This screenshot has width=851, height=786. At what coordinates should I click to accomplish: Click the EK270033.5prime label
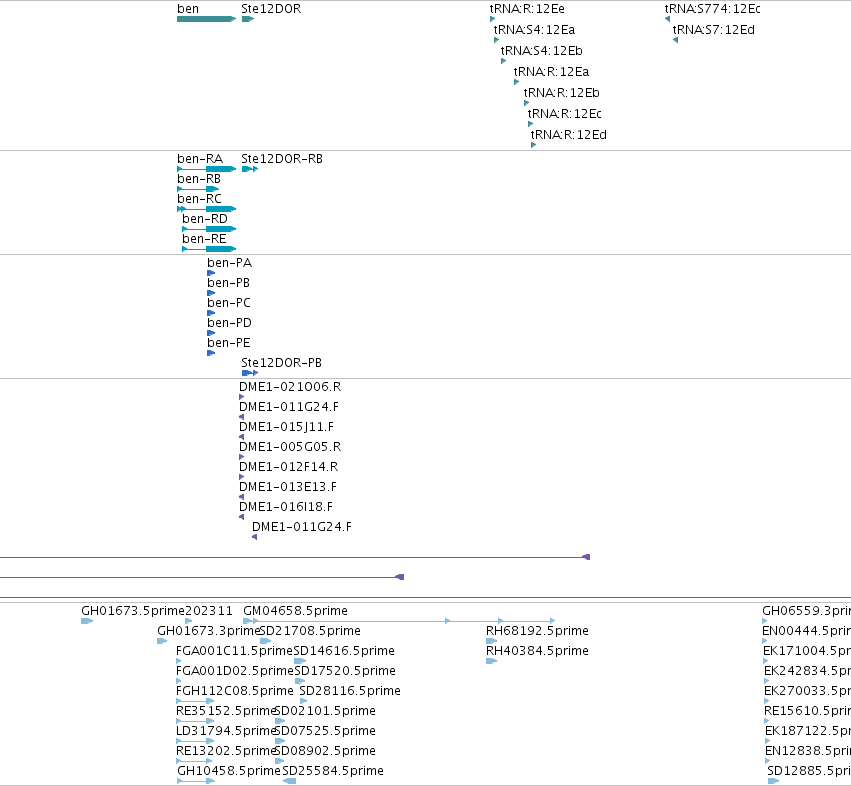807,692
